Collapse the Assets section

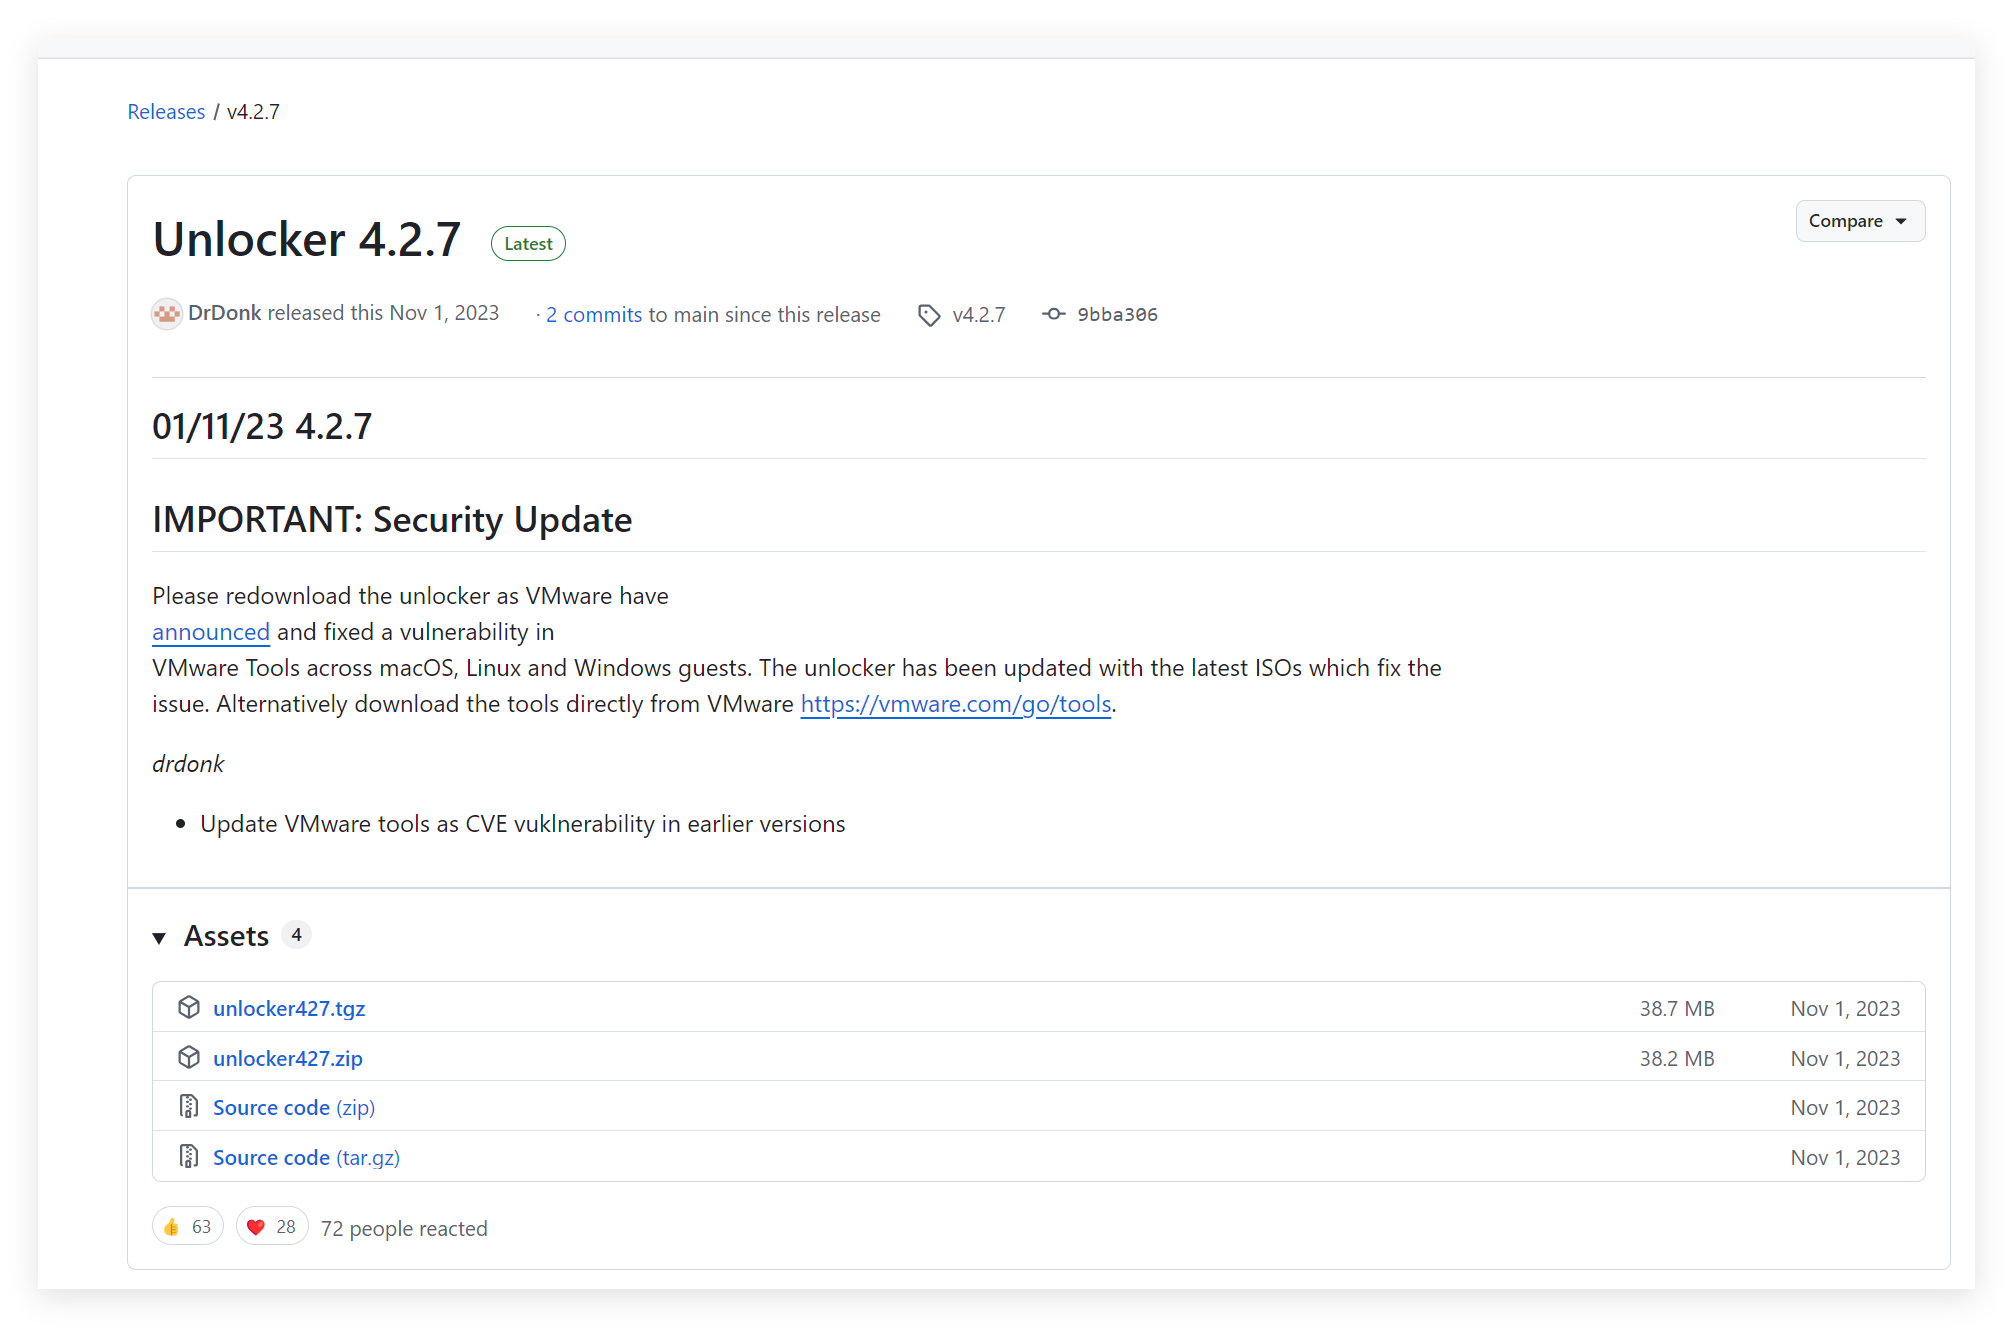click(x=159, y=937)
